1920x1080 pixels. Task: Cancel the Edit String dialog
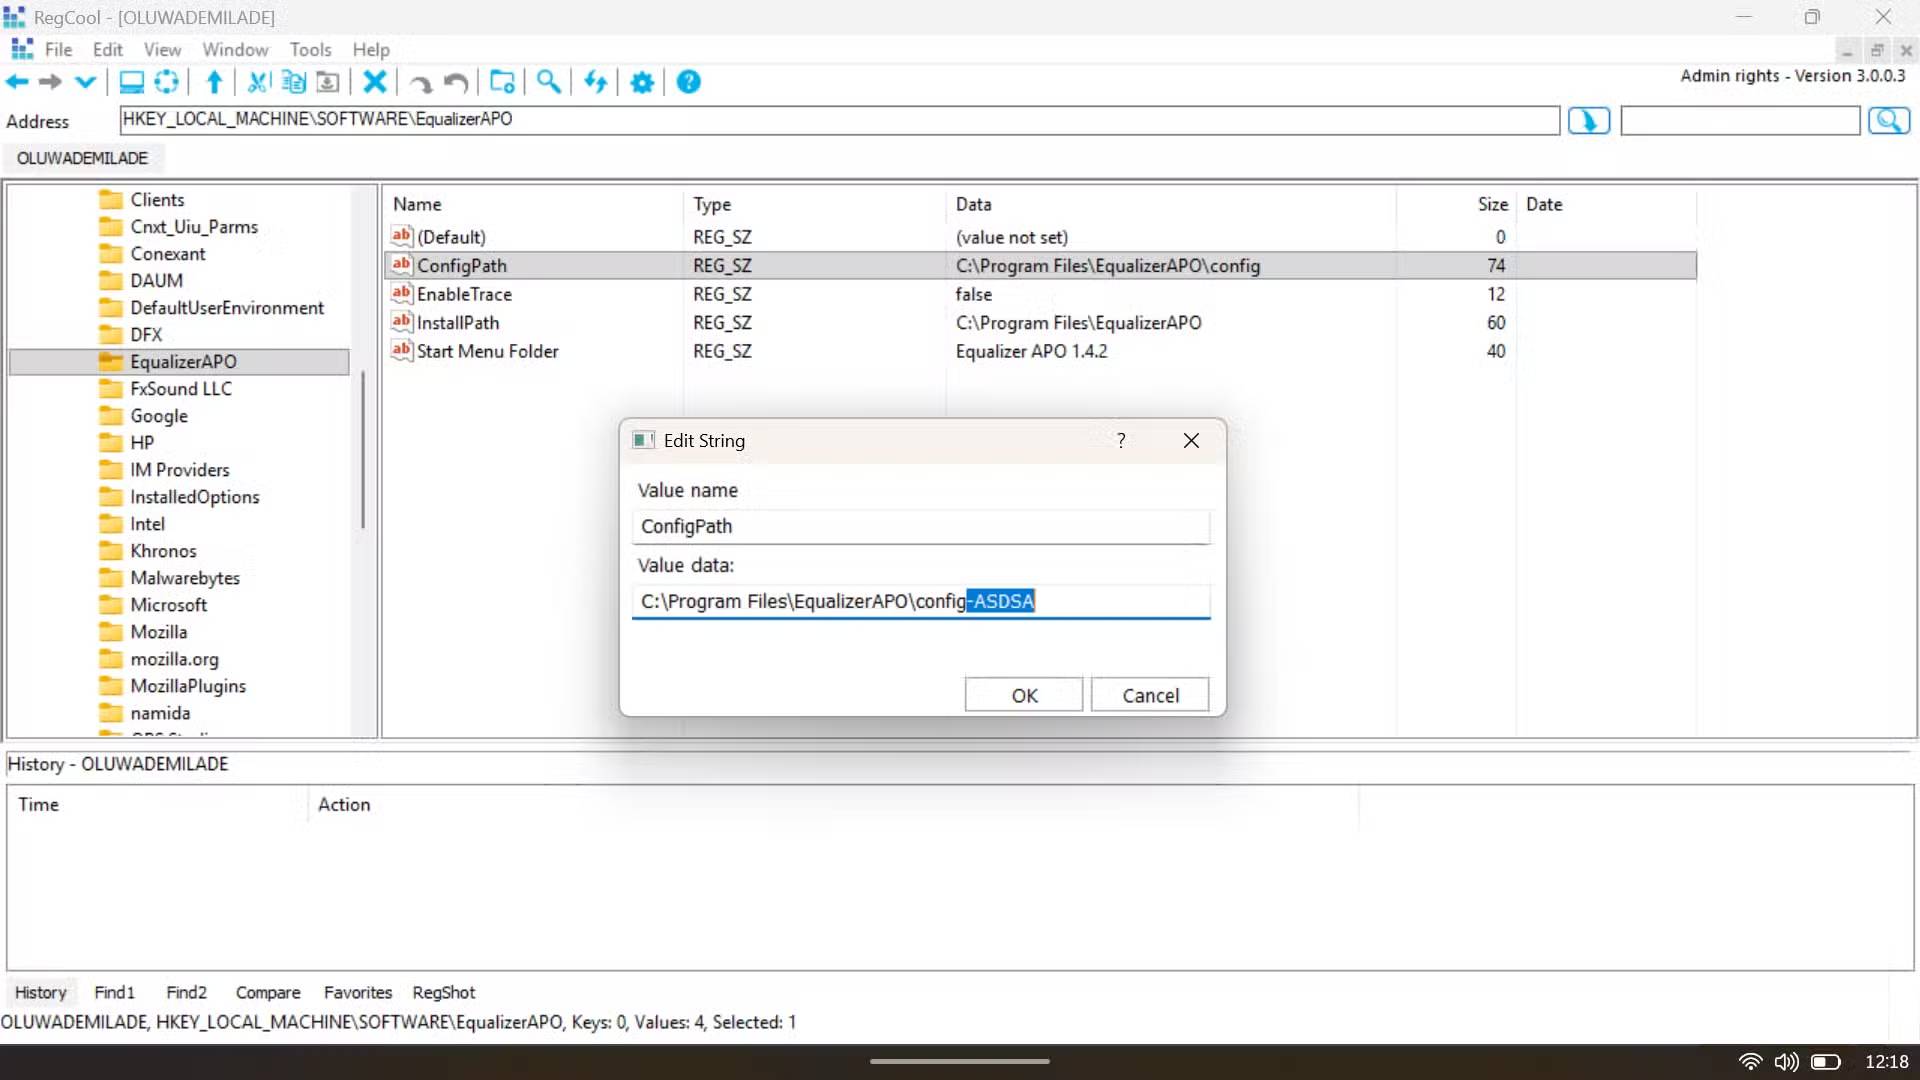[x=1149, y=694]
